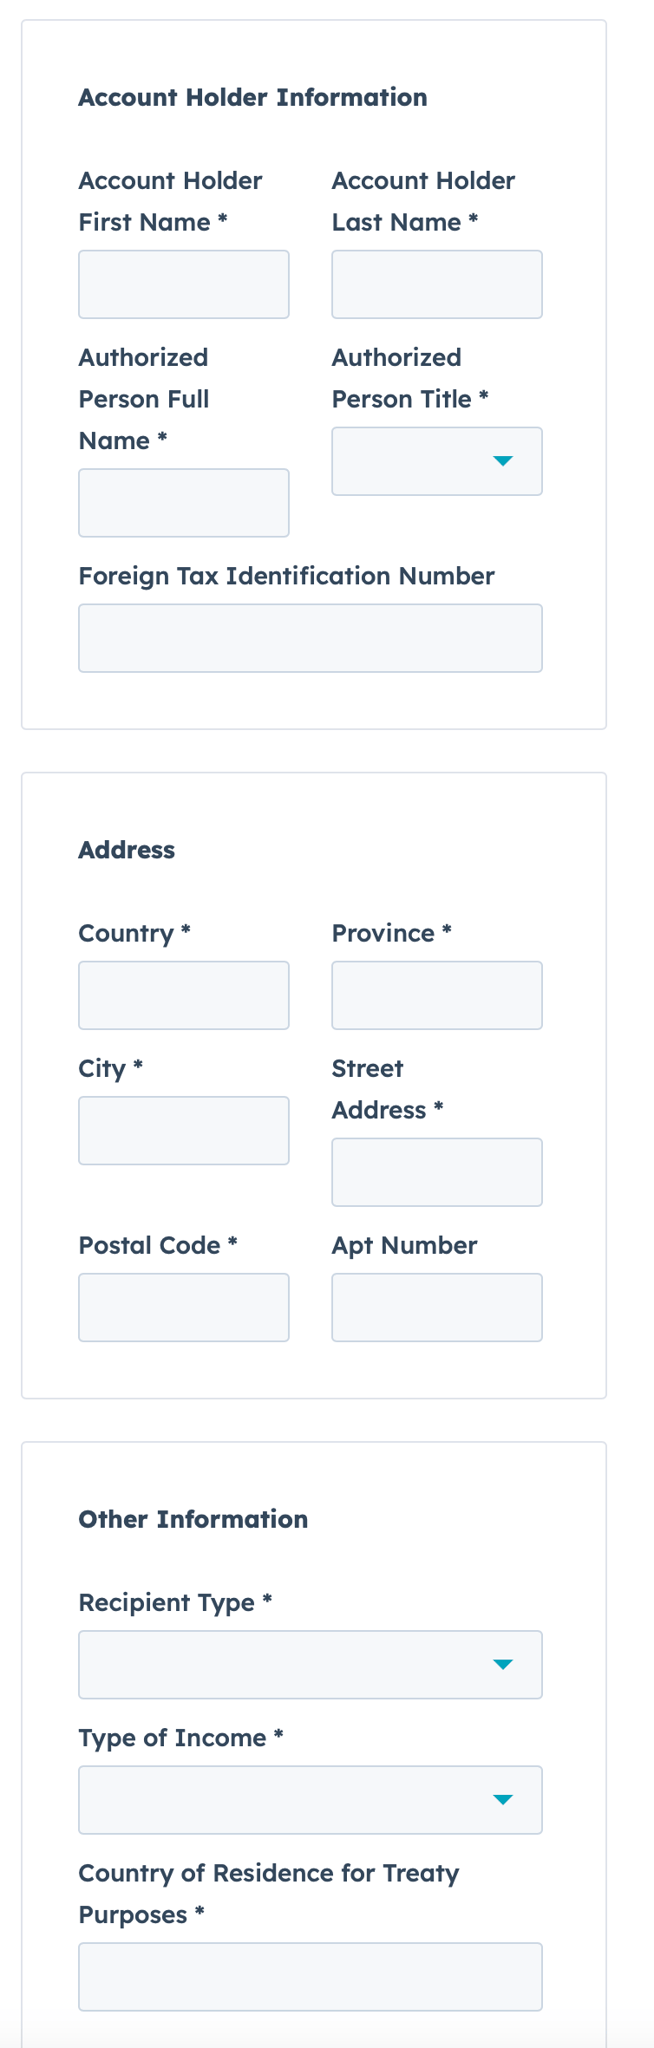The image size is (654, 2048).
Task: Click the Account Holder Information heading
Action: (x=253, y=97)
